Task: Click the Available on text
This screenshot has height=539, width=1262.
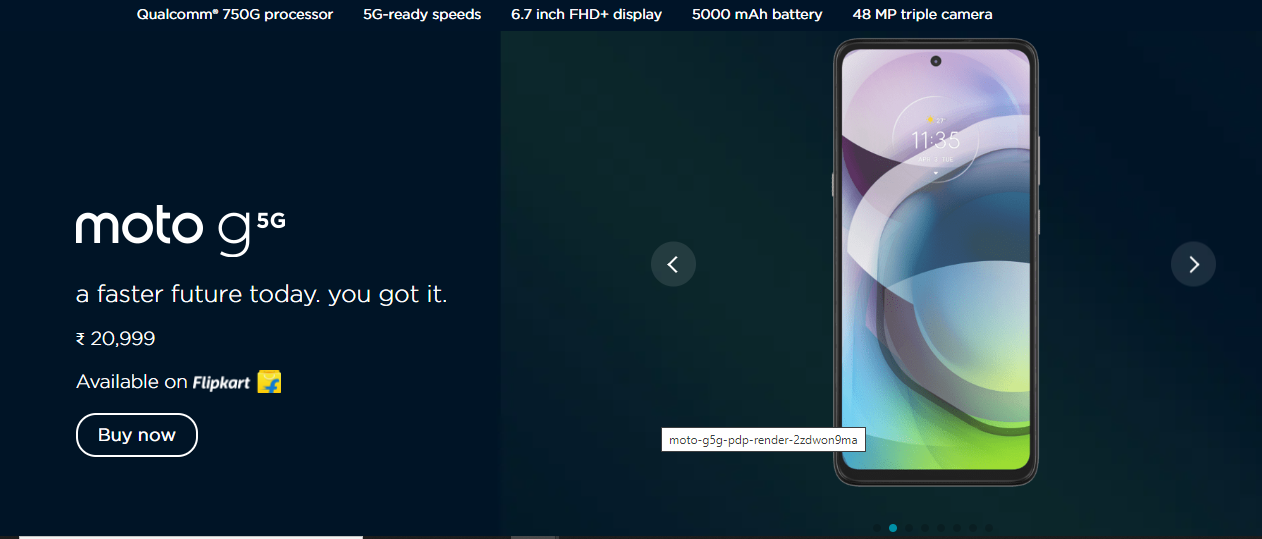Action: click(x=132, y=382)
